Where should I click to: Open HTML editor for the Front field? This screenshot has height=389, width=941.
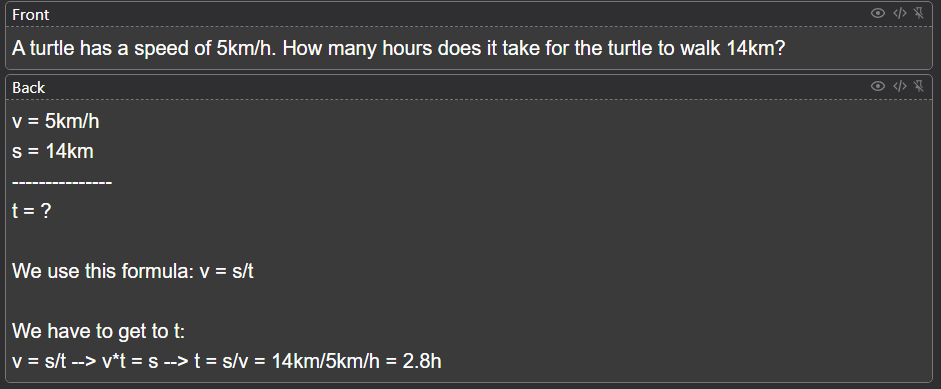tap(899, 13)
